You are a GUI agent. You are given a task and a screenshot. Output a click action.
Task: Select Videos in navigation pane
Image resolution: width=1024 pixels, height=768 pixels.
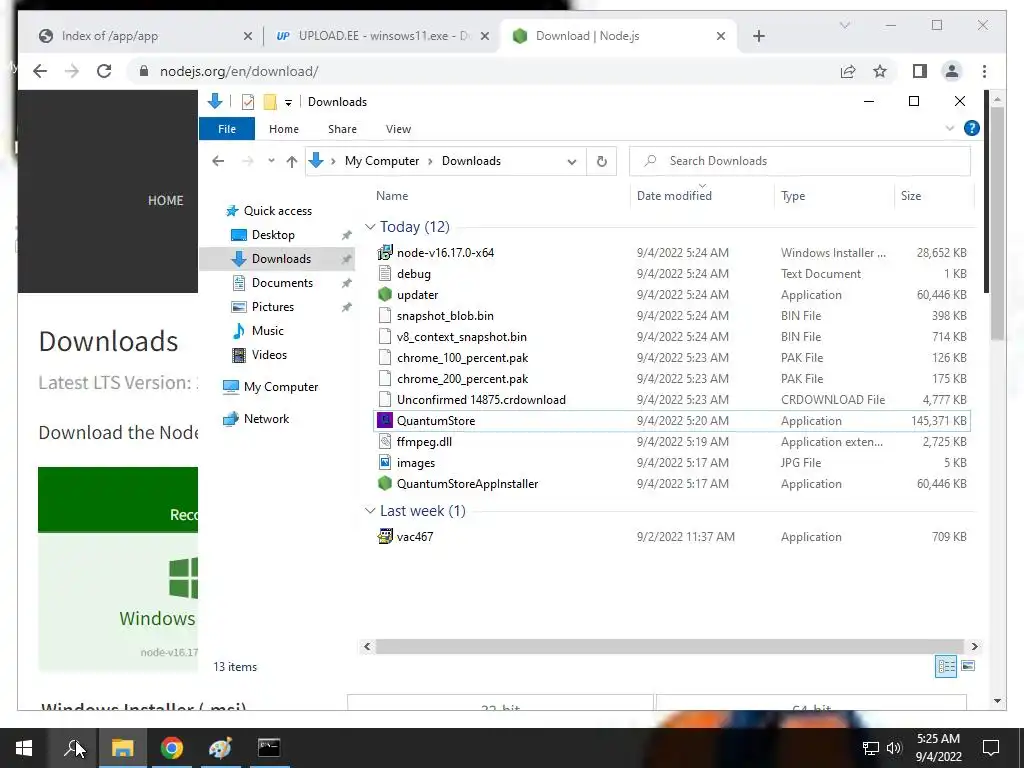click(269, 355)
